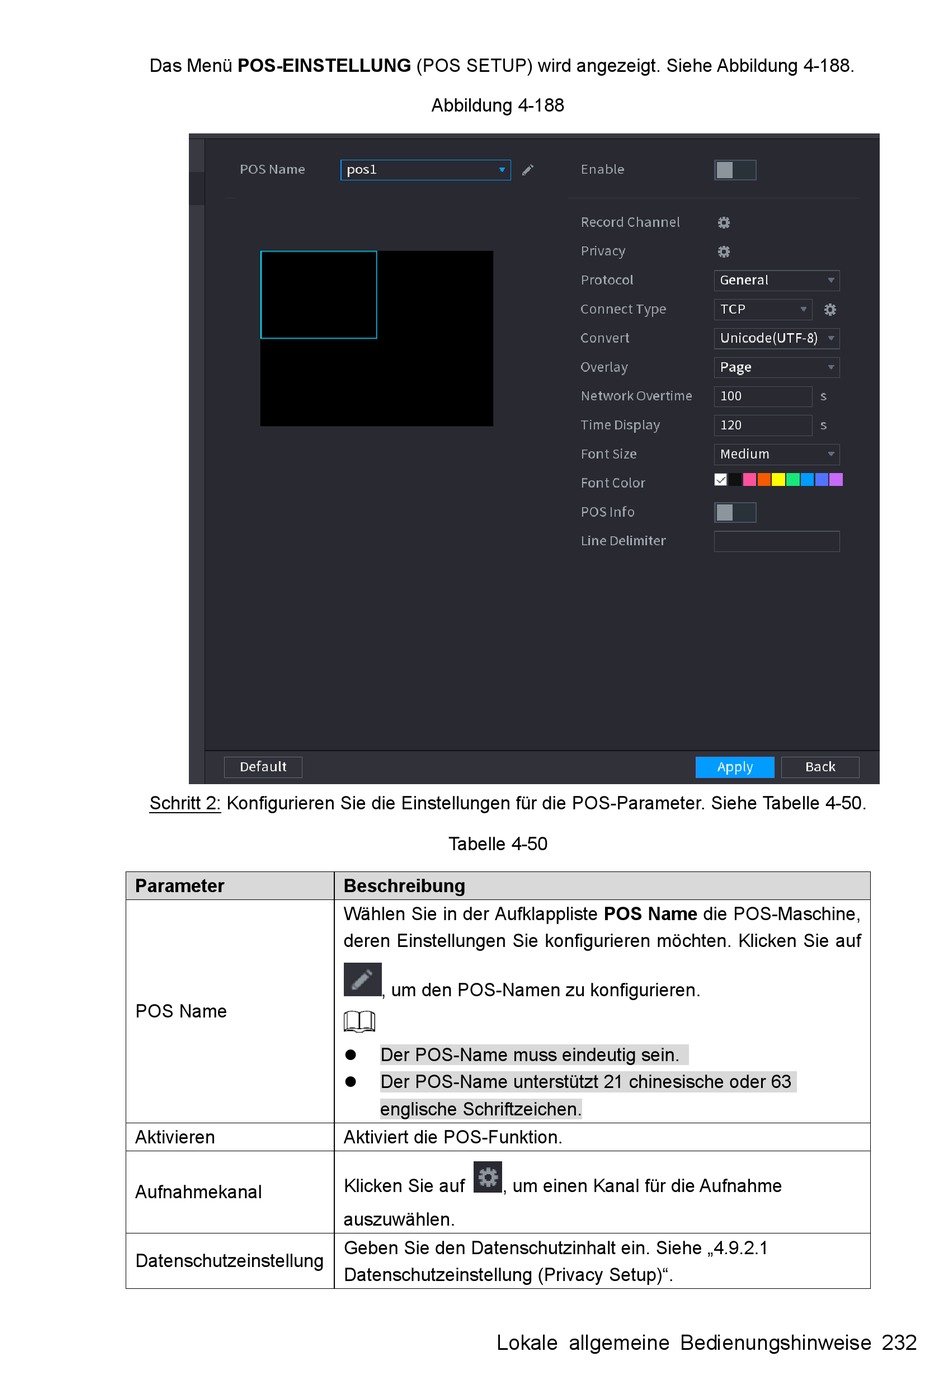The width and height of the screenshot is (950, 1387).
Task: Open Privacy gear settings
Action: [724, 251]
